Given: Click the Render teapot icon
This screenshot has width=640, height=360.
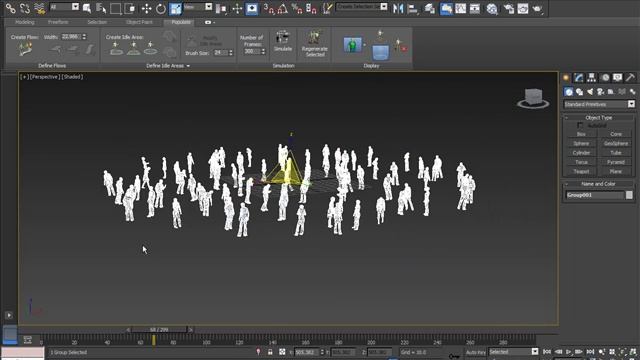Looking at the screenshot, I should (538, 8).
